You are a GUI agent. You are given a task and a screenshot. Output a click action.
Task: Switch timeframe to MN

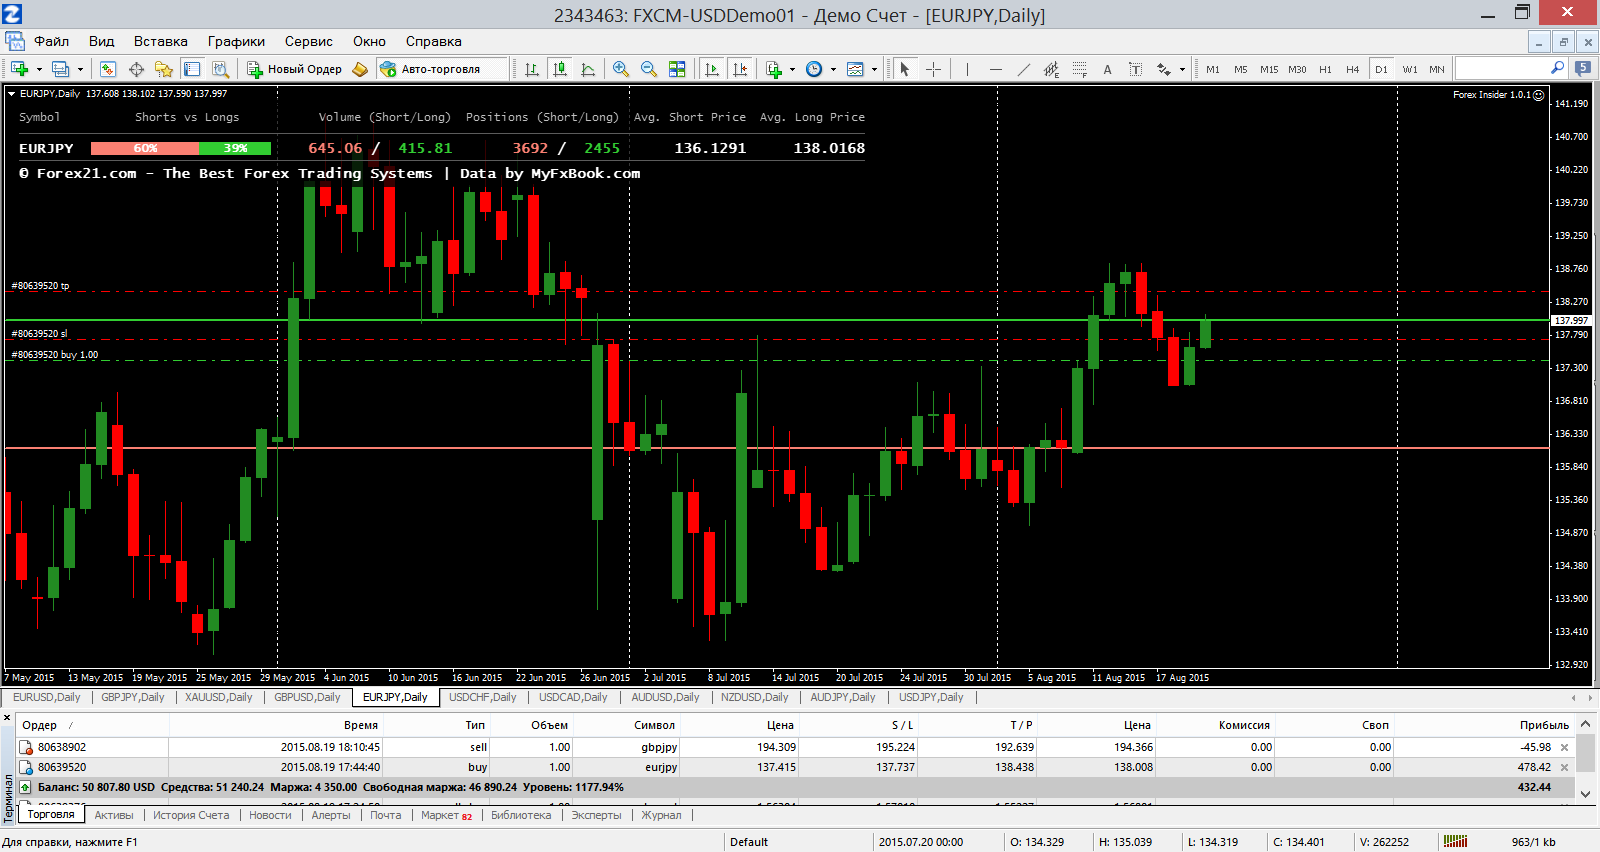[1437, 69]
